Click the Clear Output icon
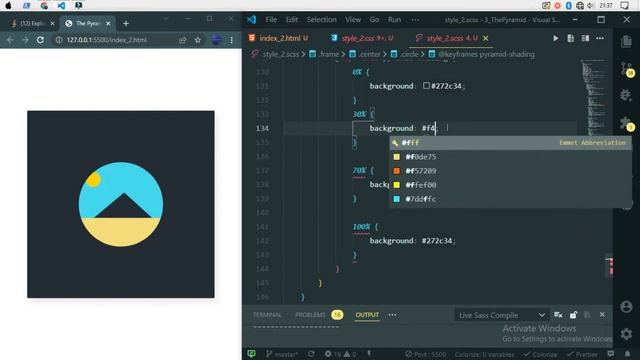Image resolution: width=640 pixels, height=360 pixels. click(x=558, y=315)
